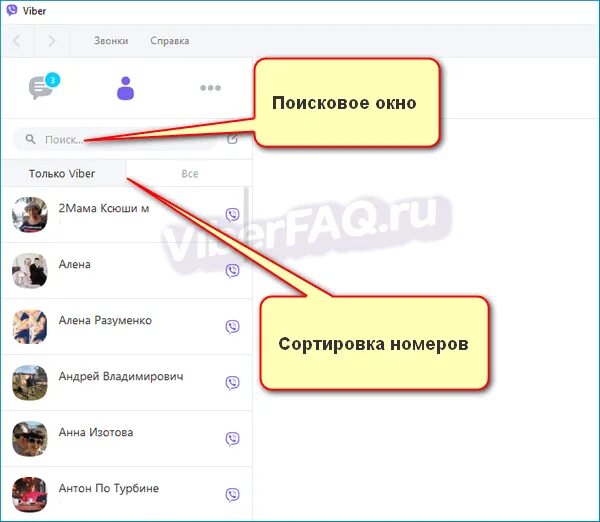This screenshot has height=522, width=600.
Task: Click Viber call icon for Антон По Турбине
Action: tap(233, 494)
